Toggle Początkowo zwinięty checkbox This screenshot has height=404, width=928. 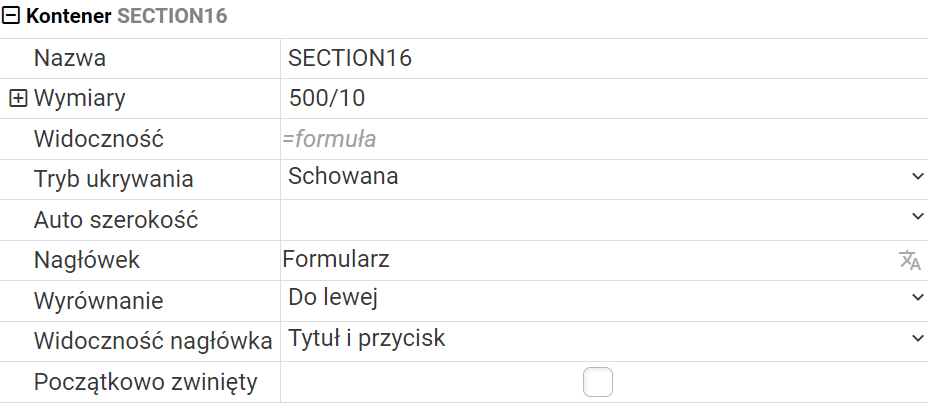pos(598,382)
